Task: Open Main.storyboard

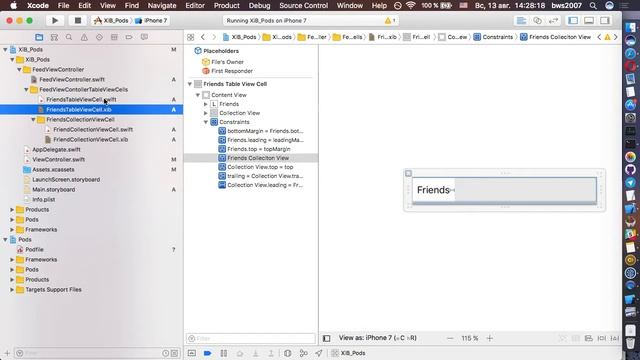Action: [x=53, y=190]
